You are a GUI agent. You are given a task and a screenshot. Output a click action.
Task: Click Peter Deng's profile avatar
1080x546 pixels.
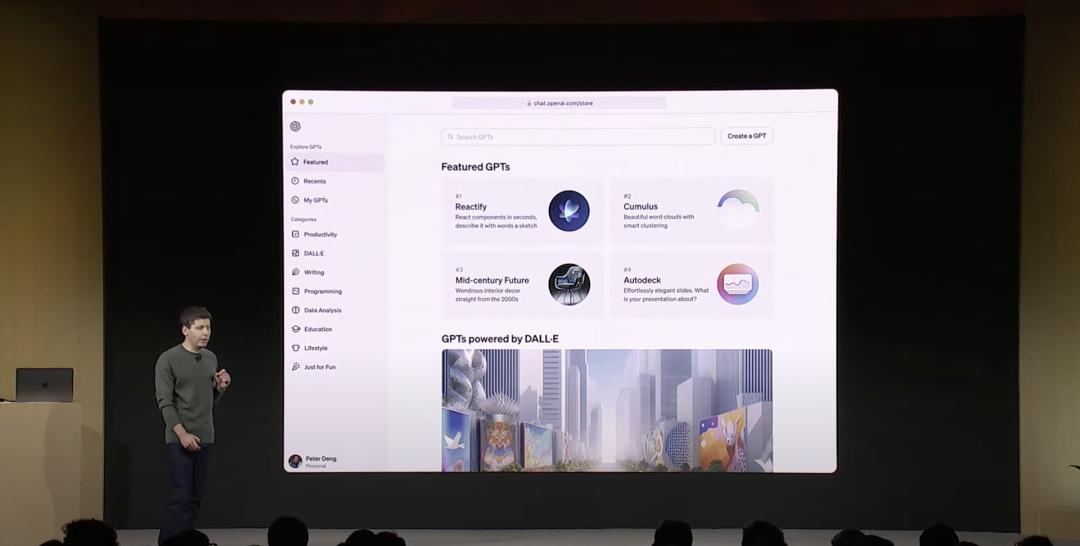click(x=295, y=461)
